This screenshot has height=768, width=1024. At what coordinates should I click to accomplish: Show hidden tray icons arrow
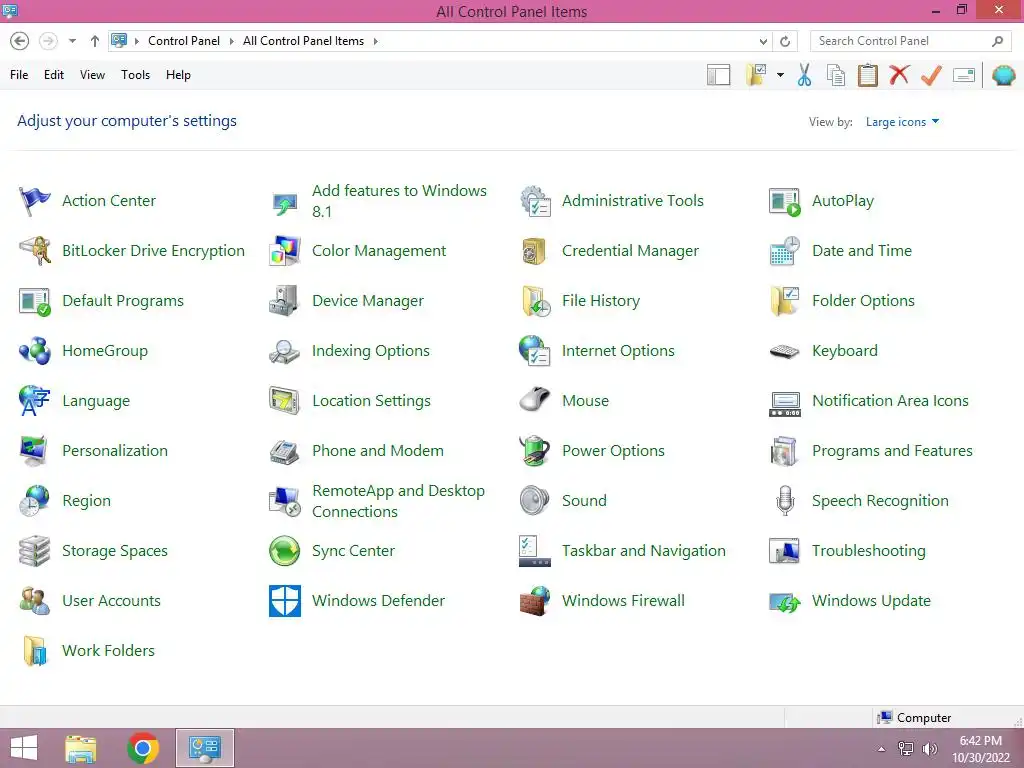tap(882, 749)
